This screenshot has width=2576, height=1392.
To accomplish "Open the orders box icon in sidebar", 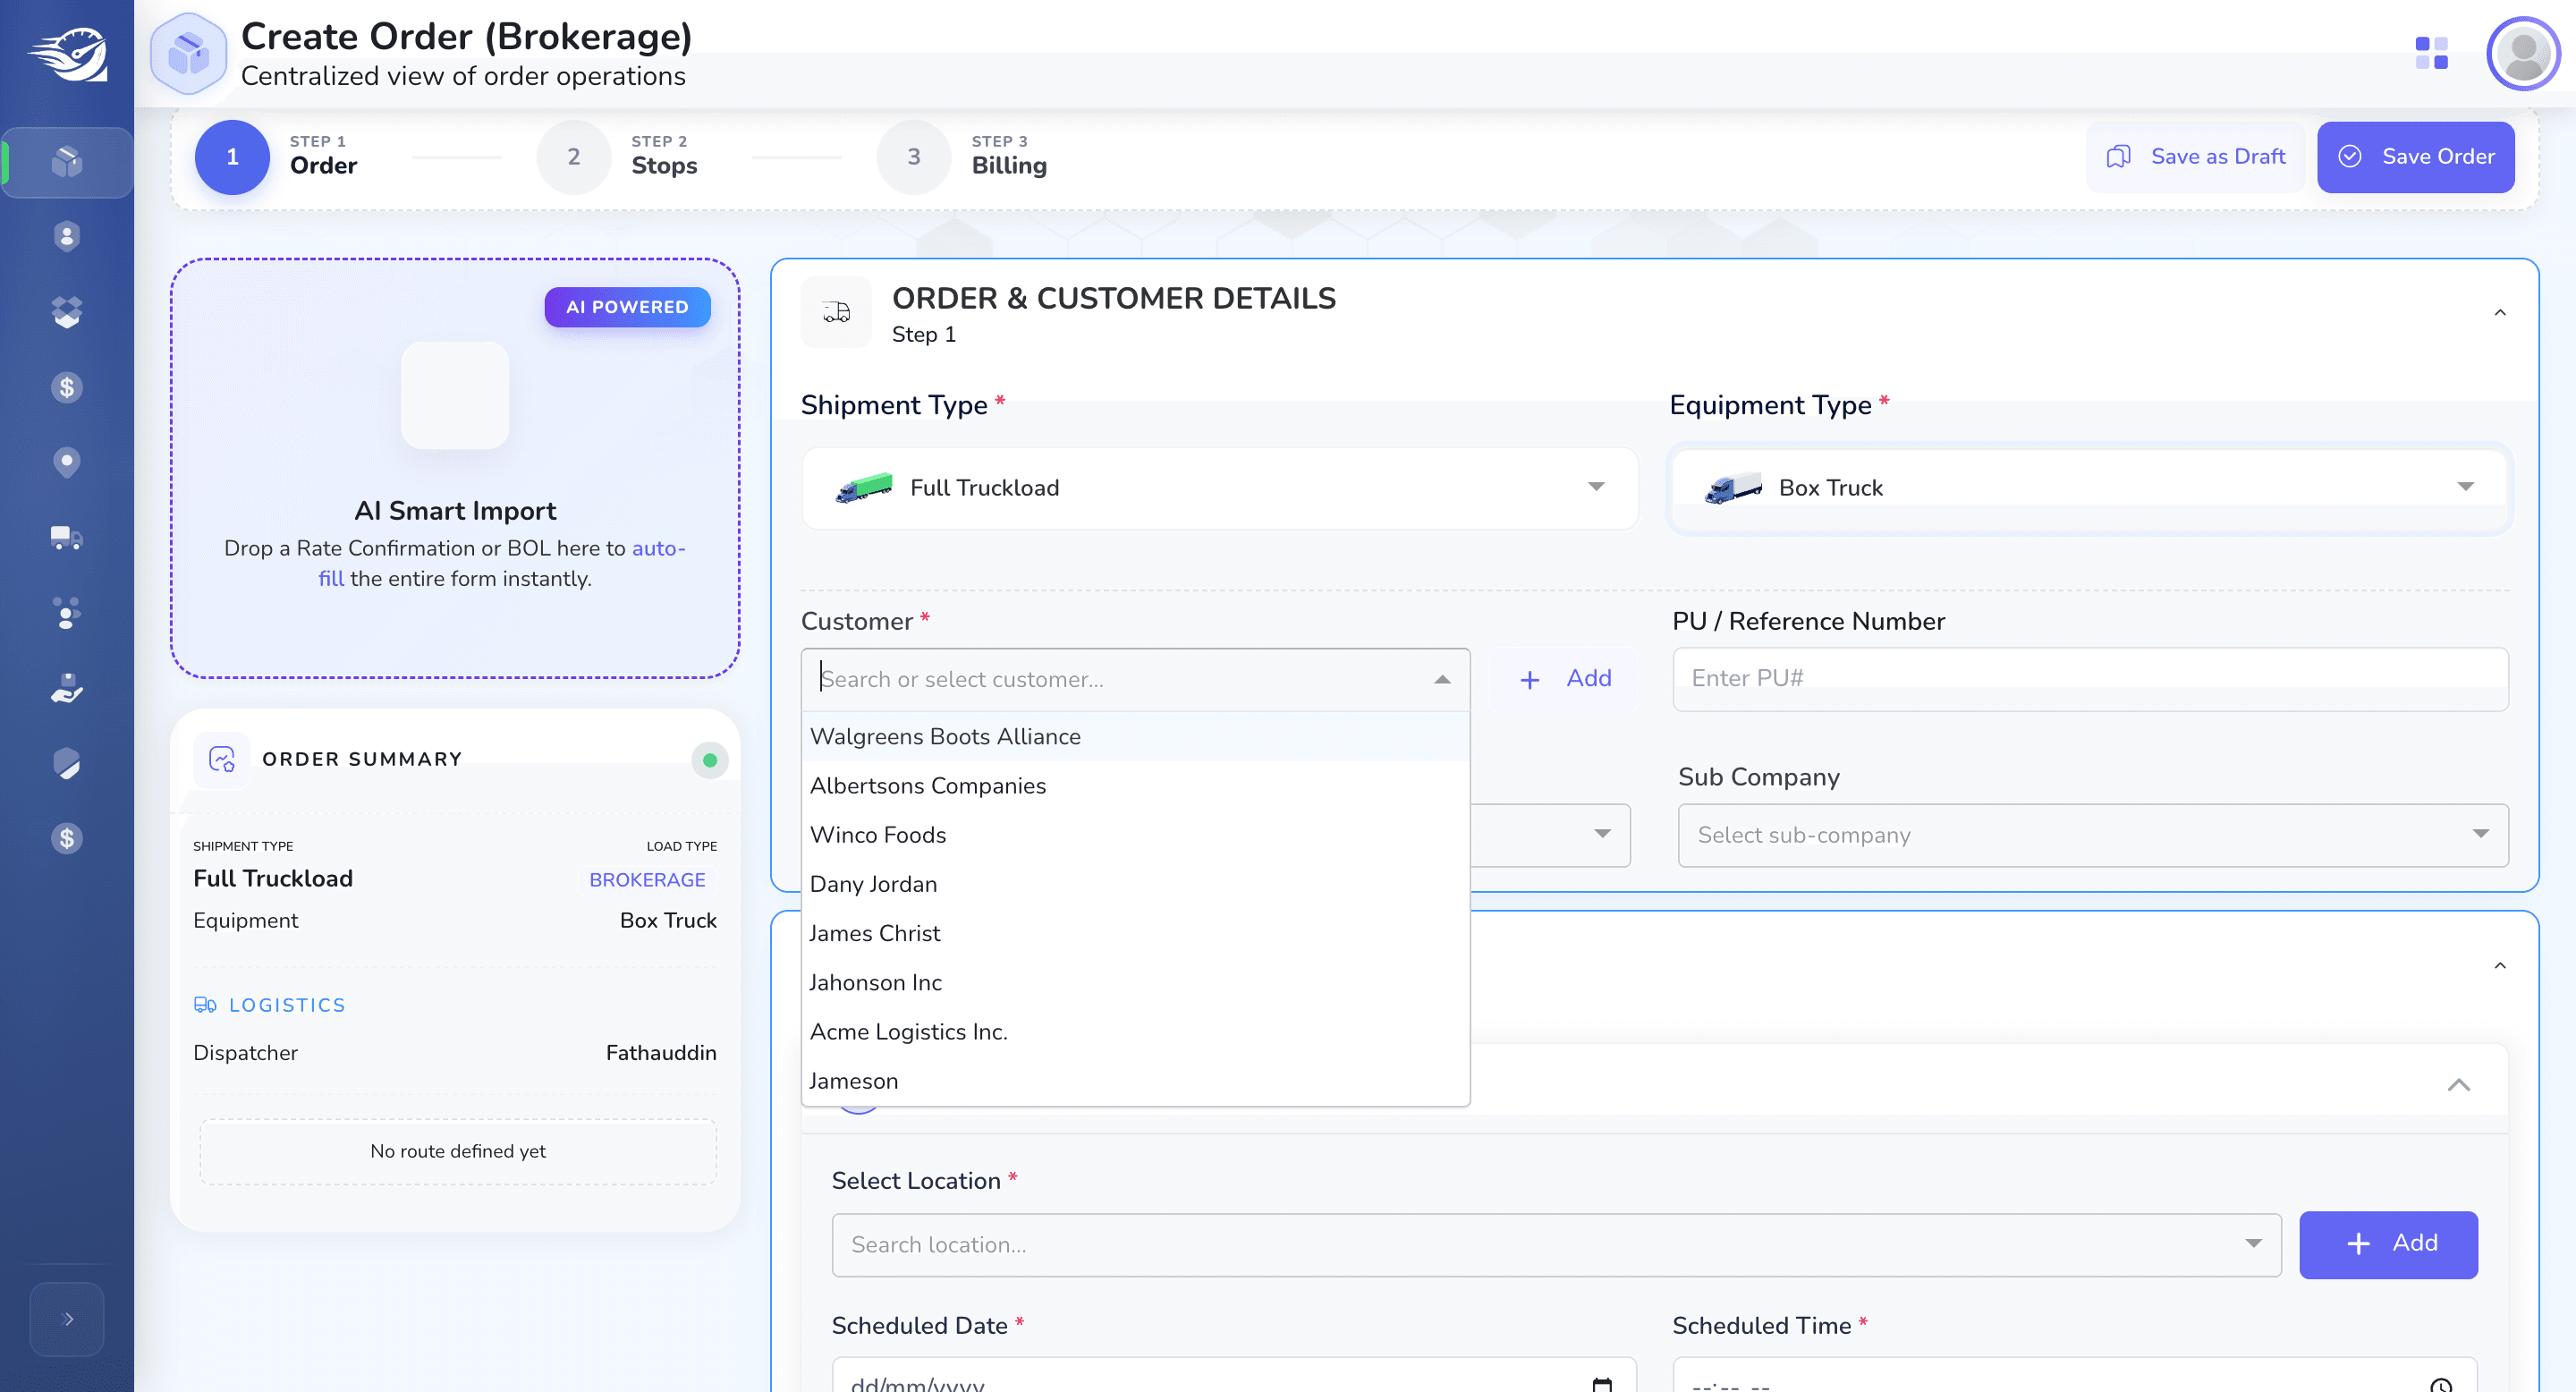I will pos(67,161).
